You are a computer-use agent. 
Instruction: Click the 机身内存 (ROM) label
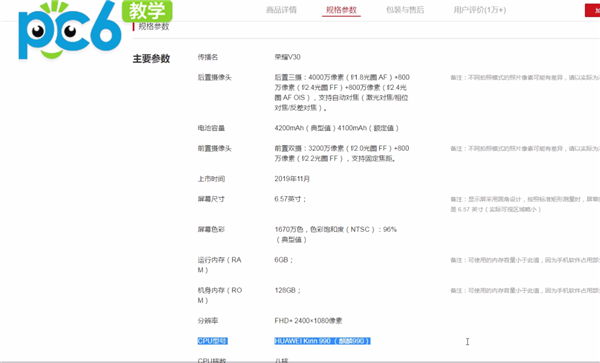pos(220,295)
